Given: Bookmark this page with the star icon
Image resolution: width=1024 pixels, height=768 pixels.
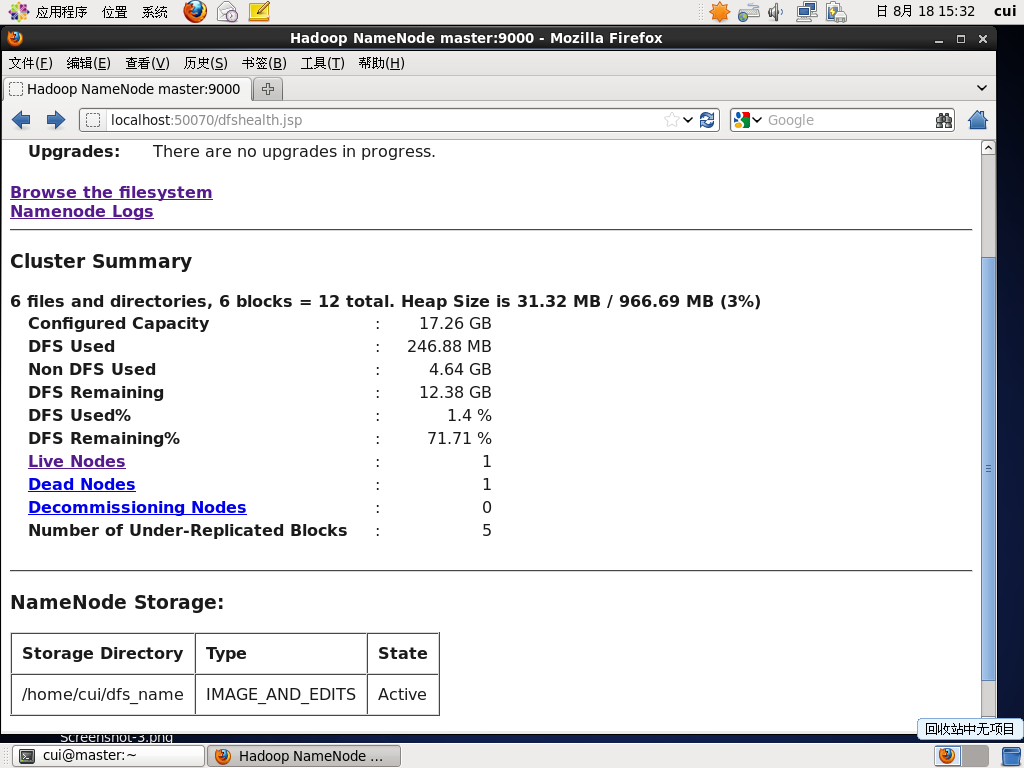Looking at the screenshot, I should [x=671, y=120].
